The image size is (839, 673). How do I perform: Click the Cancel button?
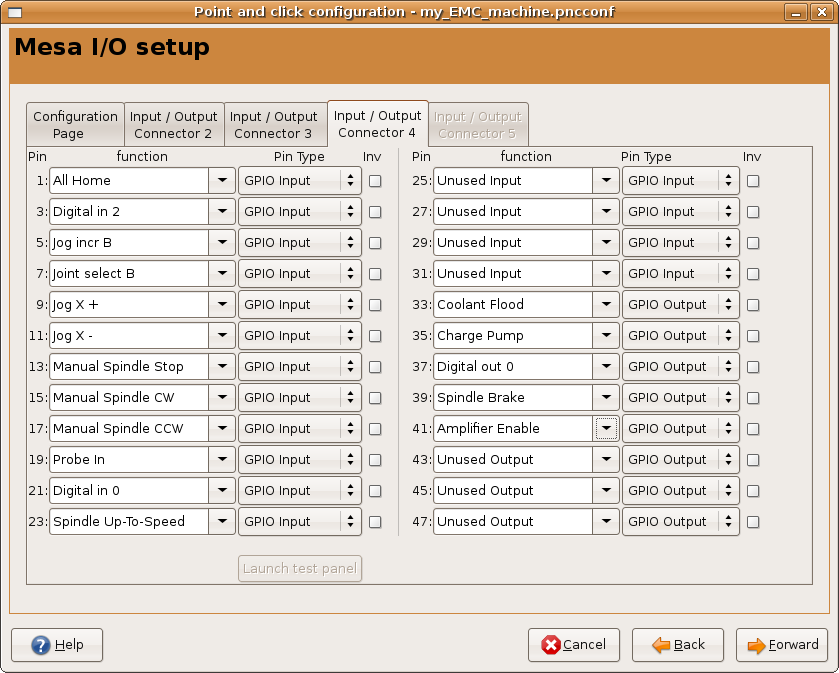[x=574, y=645]
